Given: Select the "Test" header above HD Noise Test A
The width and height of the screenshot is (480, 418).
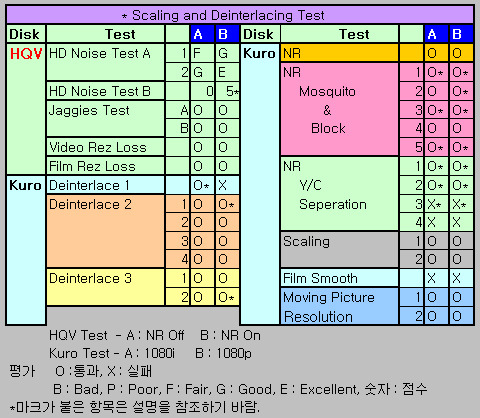Looking at the screenshot, I should pos(120,34).
